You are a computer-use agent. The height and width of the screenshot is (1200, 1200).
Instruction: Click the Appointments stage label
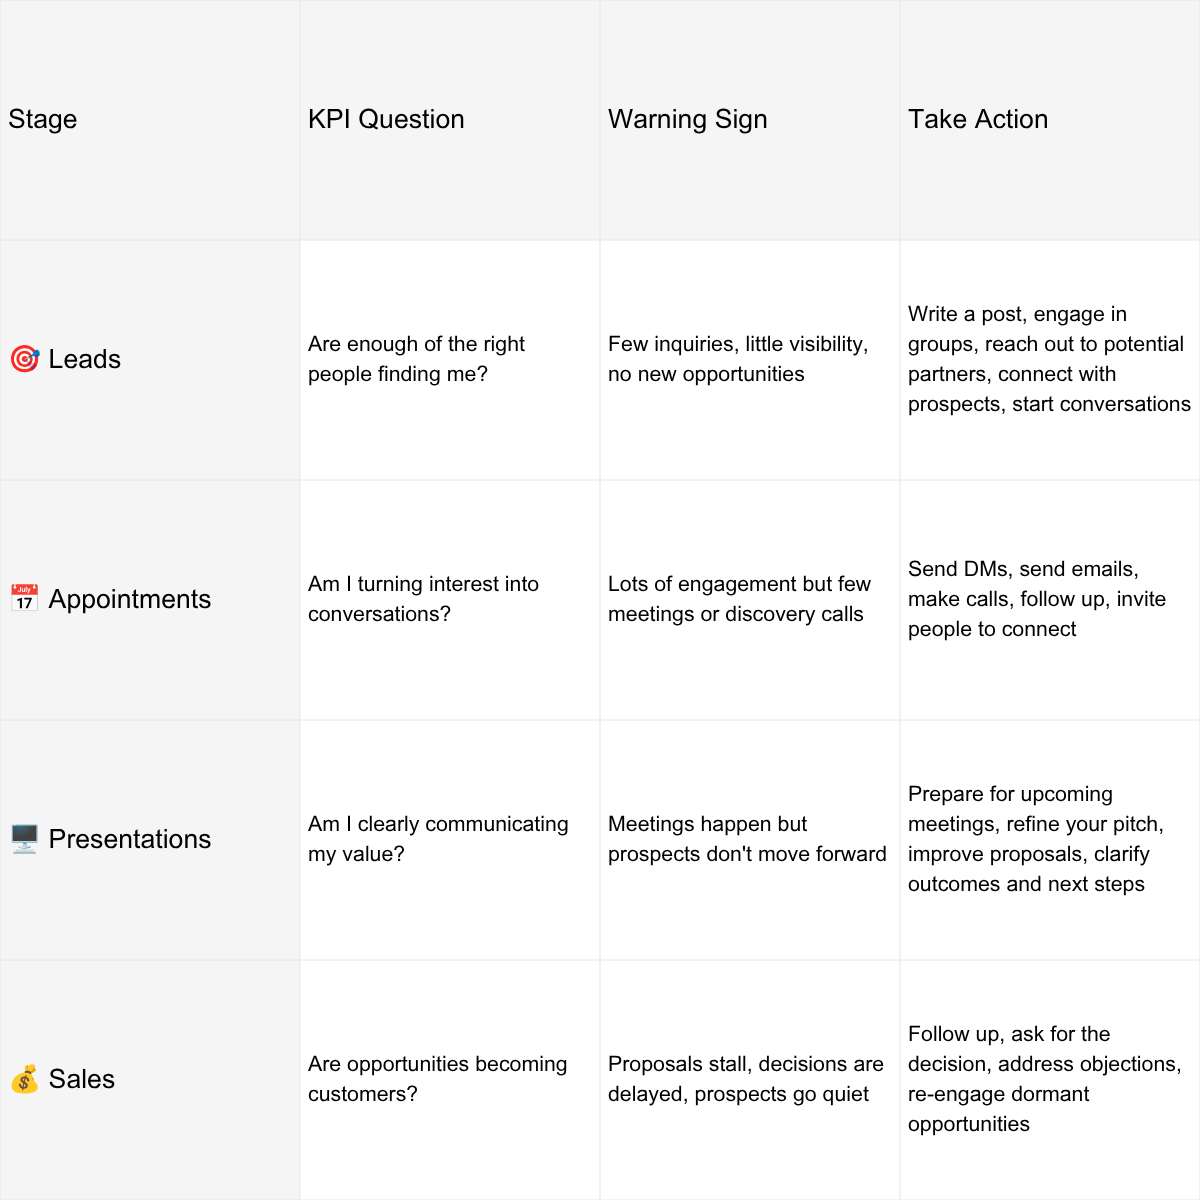(130, 599)
